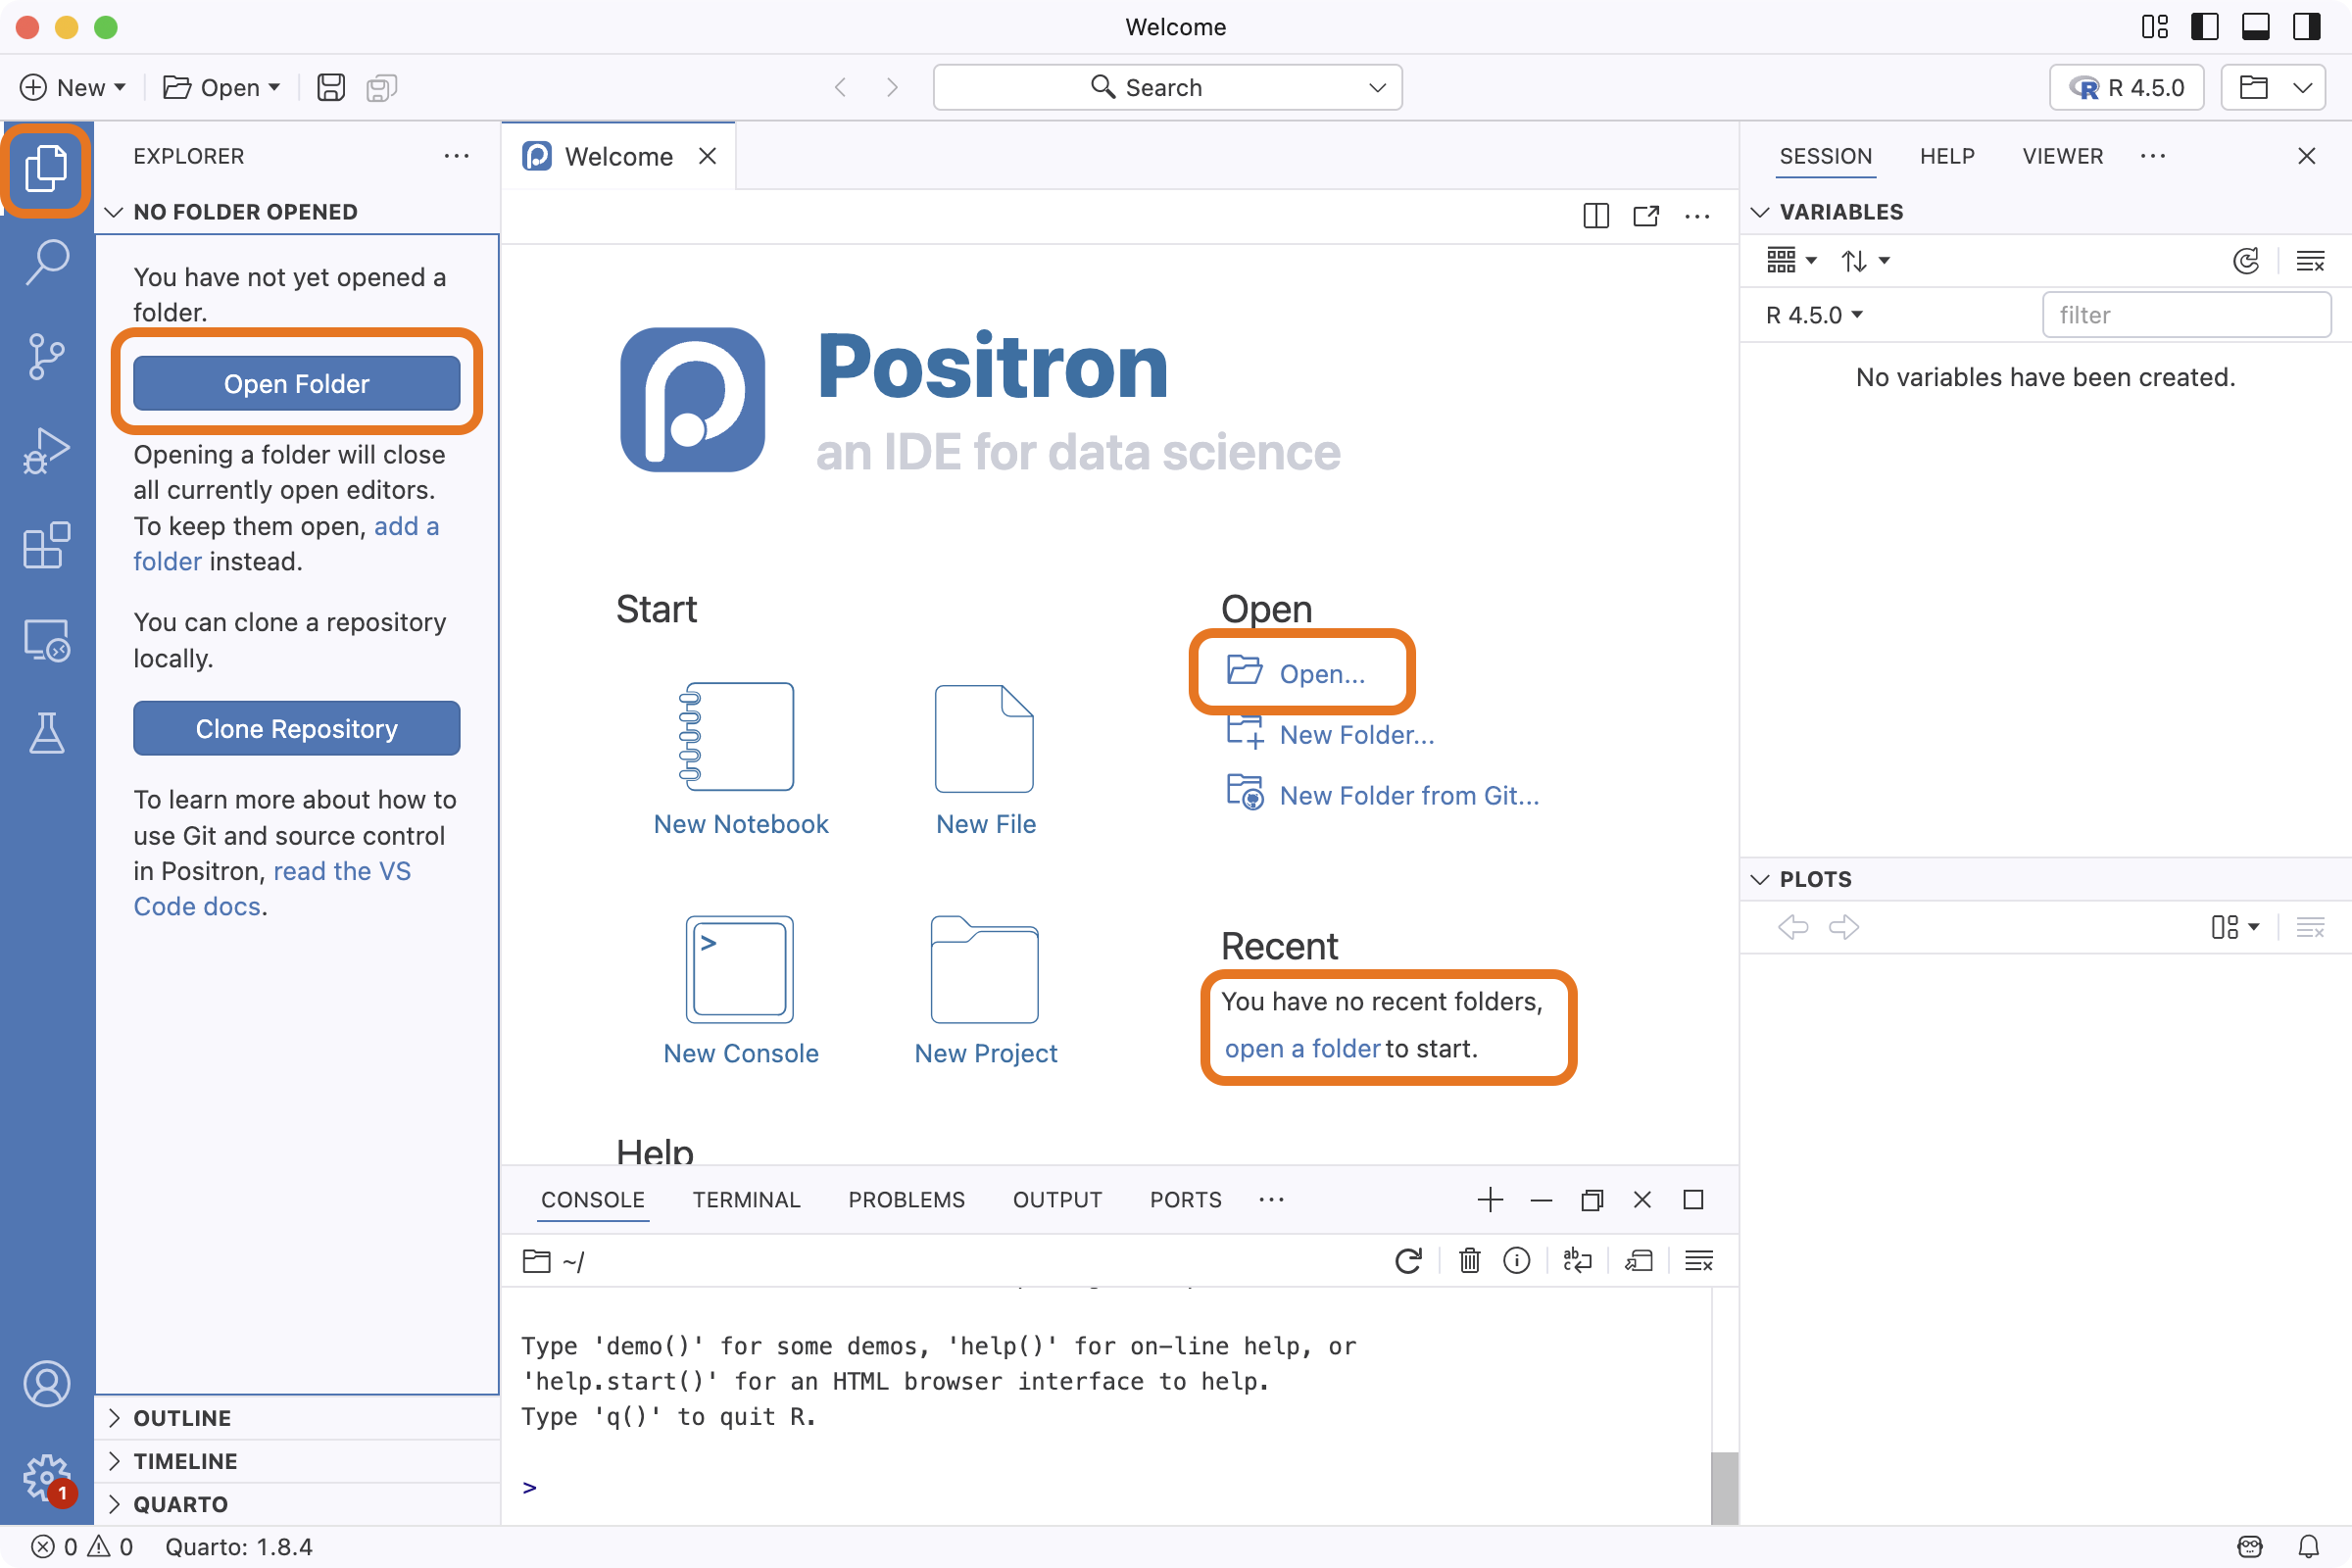Switch to the PROBLEMS tab
Screen dimensions: 2352x1568
906,1199
